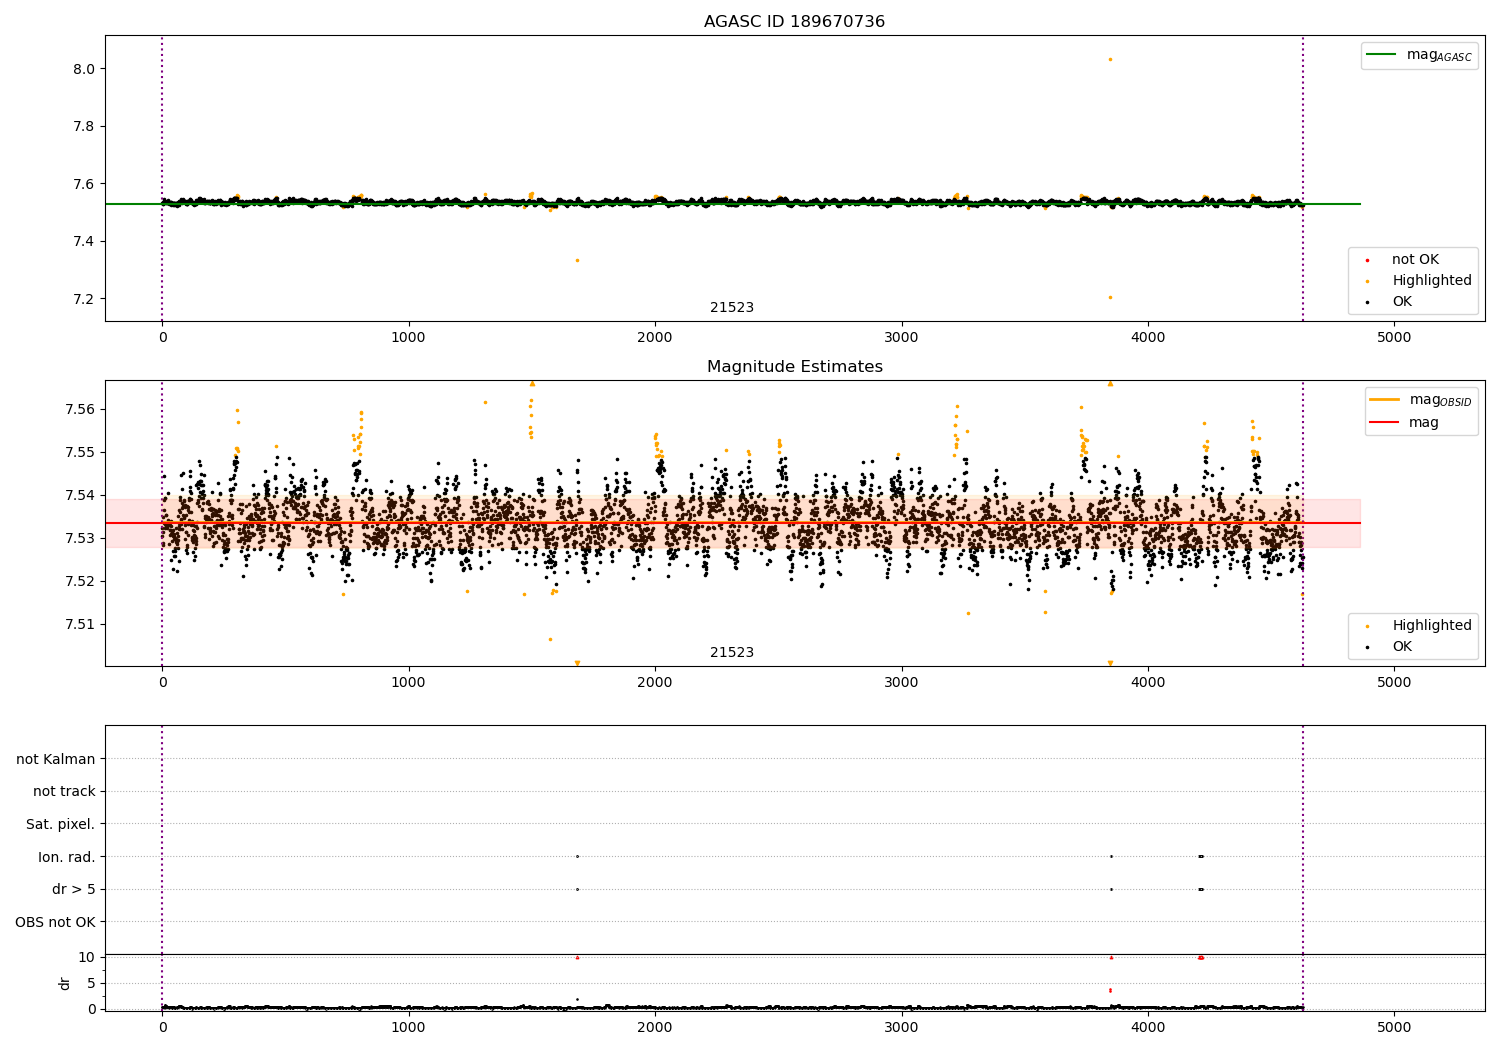Click the orange line swatch beside mag OBSID
1500x1050 pixels.
(1385, 400)
